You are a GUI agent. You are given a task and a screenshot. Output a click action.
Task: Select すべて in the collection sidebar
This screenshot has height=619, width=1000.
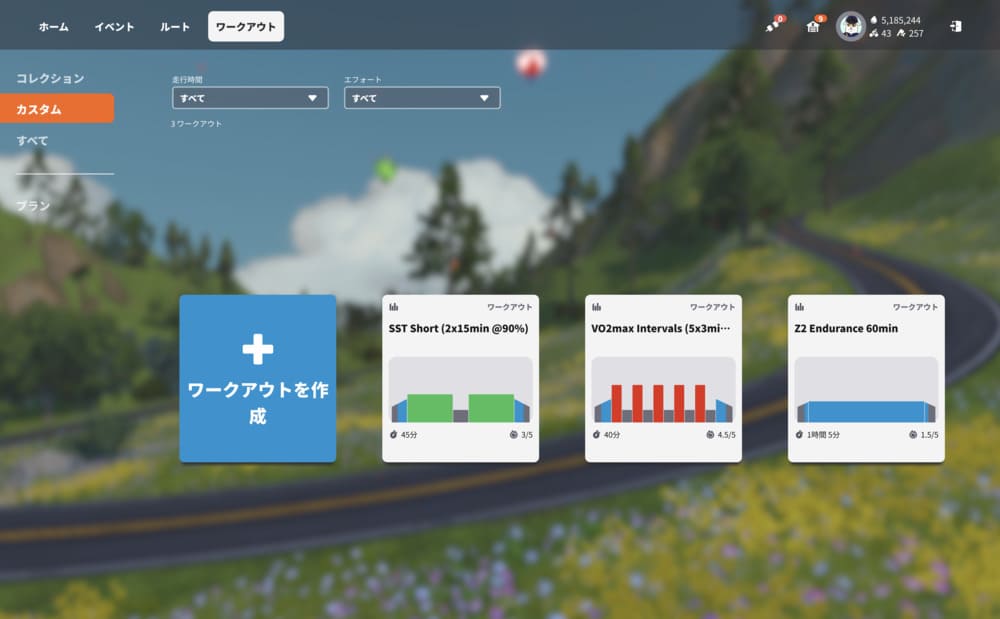coord(32,141)
